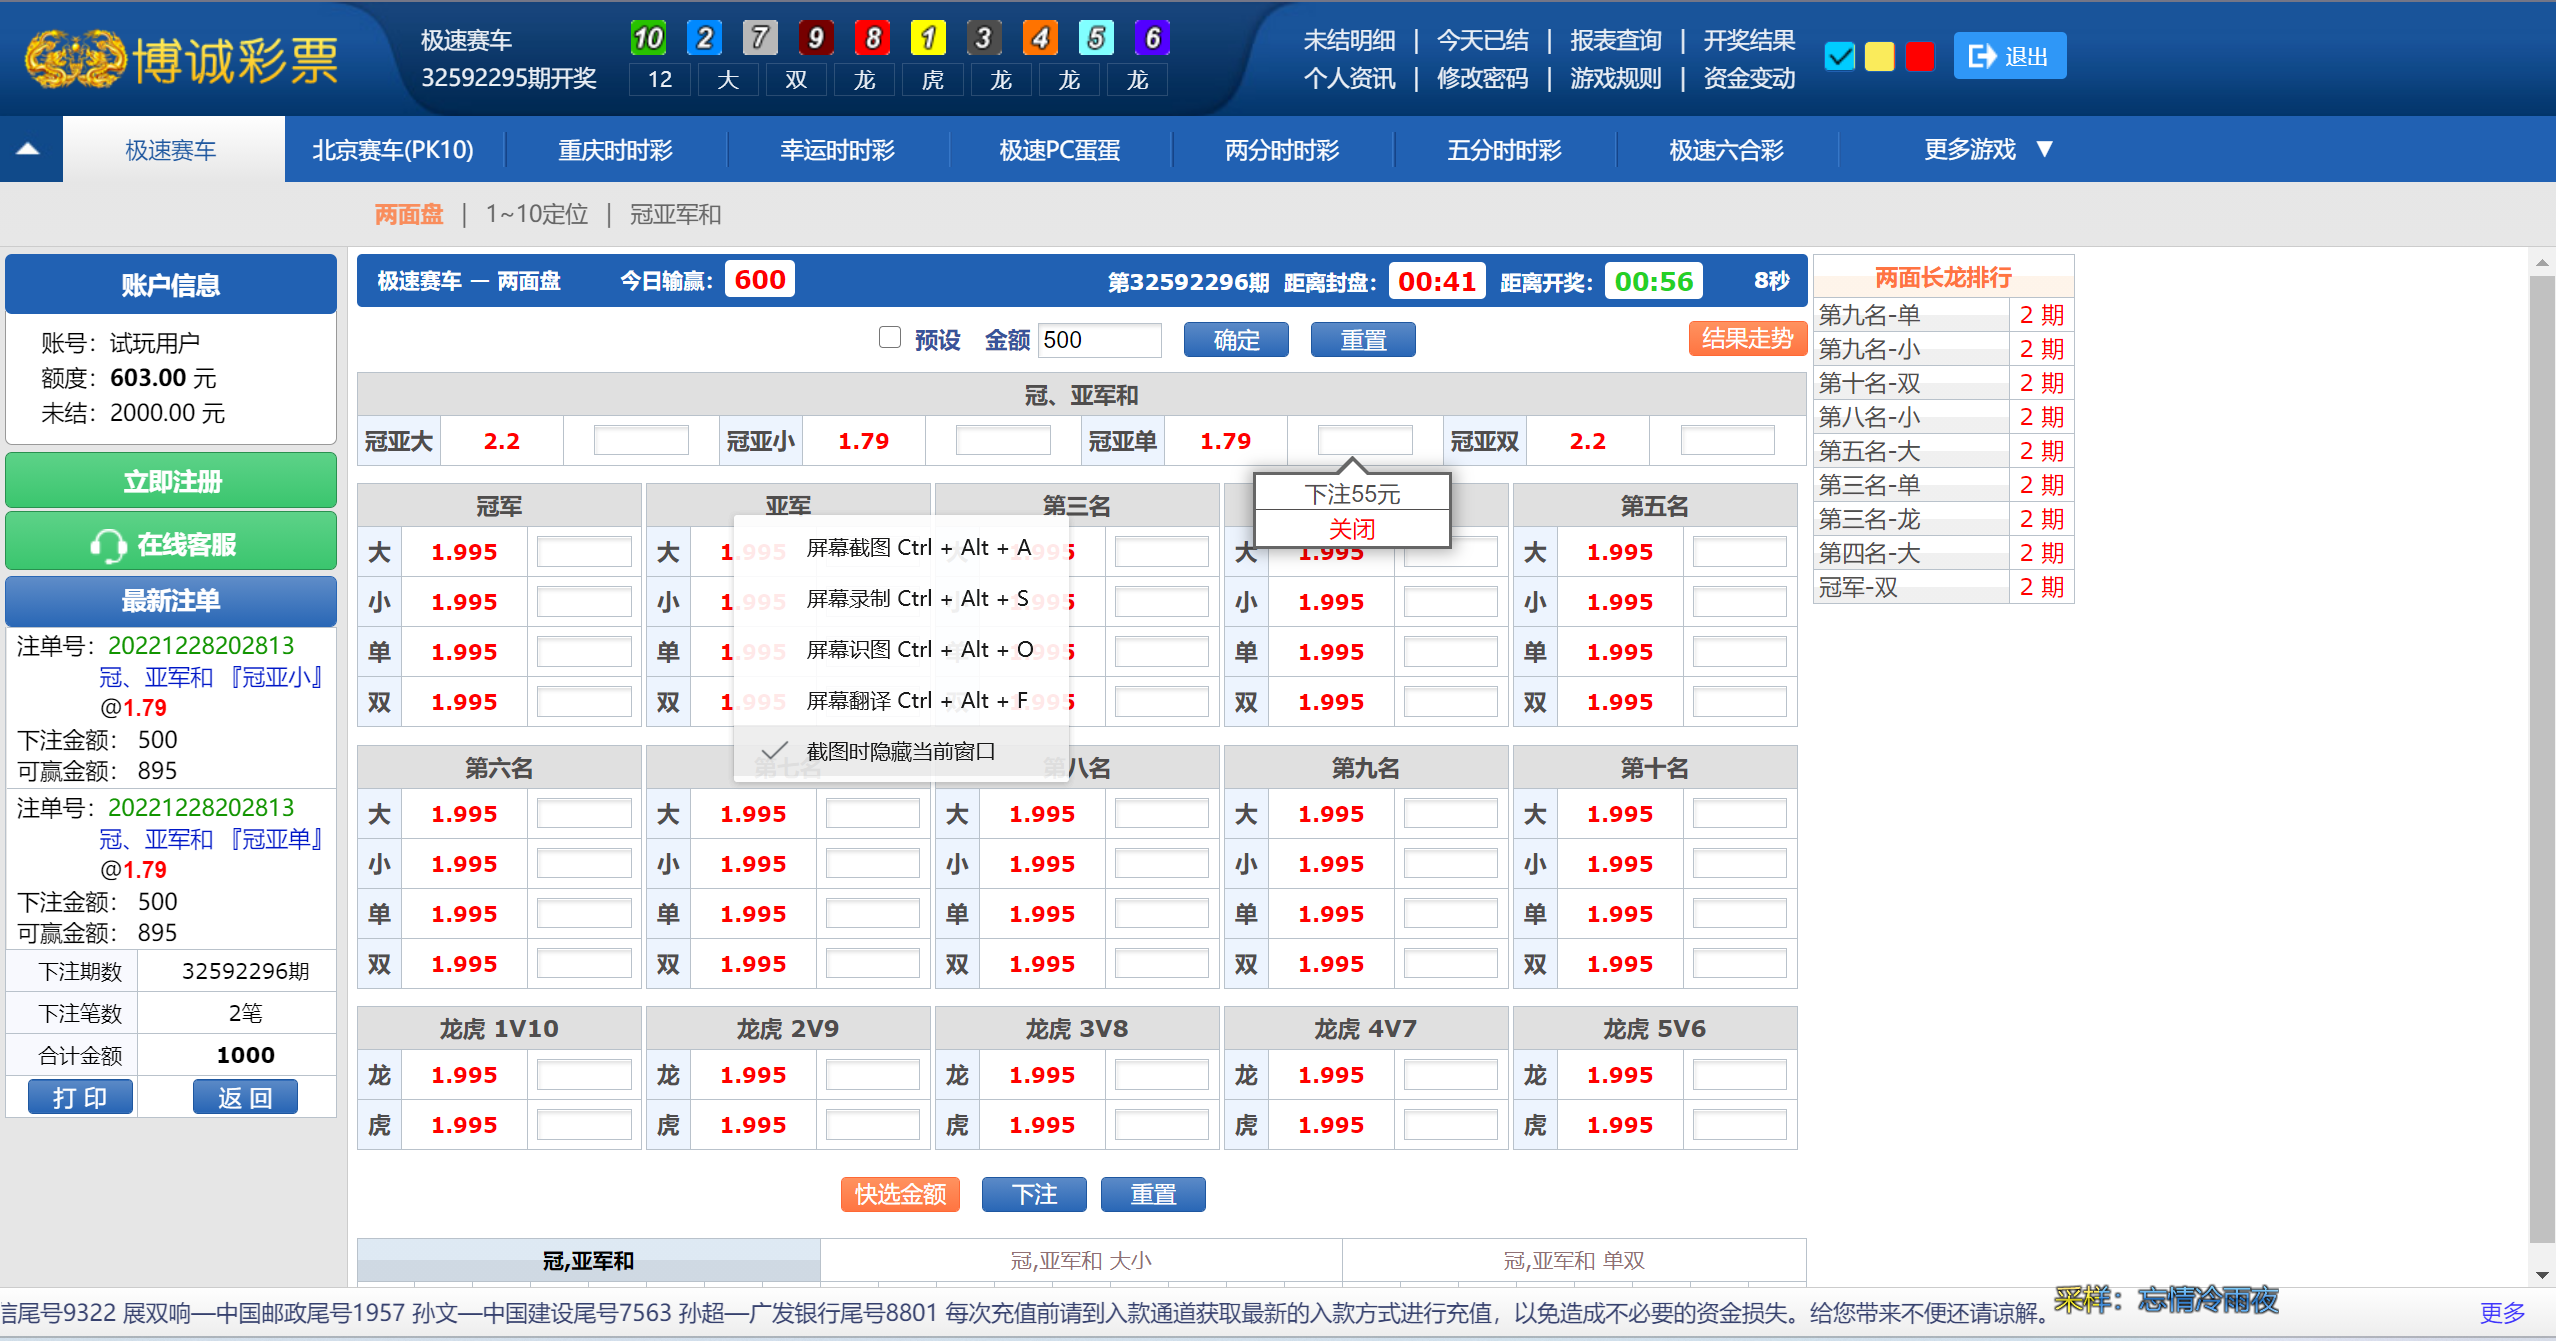2556x1341 pixels.
Task: Click the purple number 6 ball icon
Action: tap(1152, 38)
